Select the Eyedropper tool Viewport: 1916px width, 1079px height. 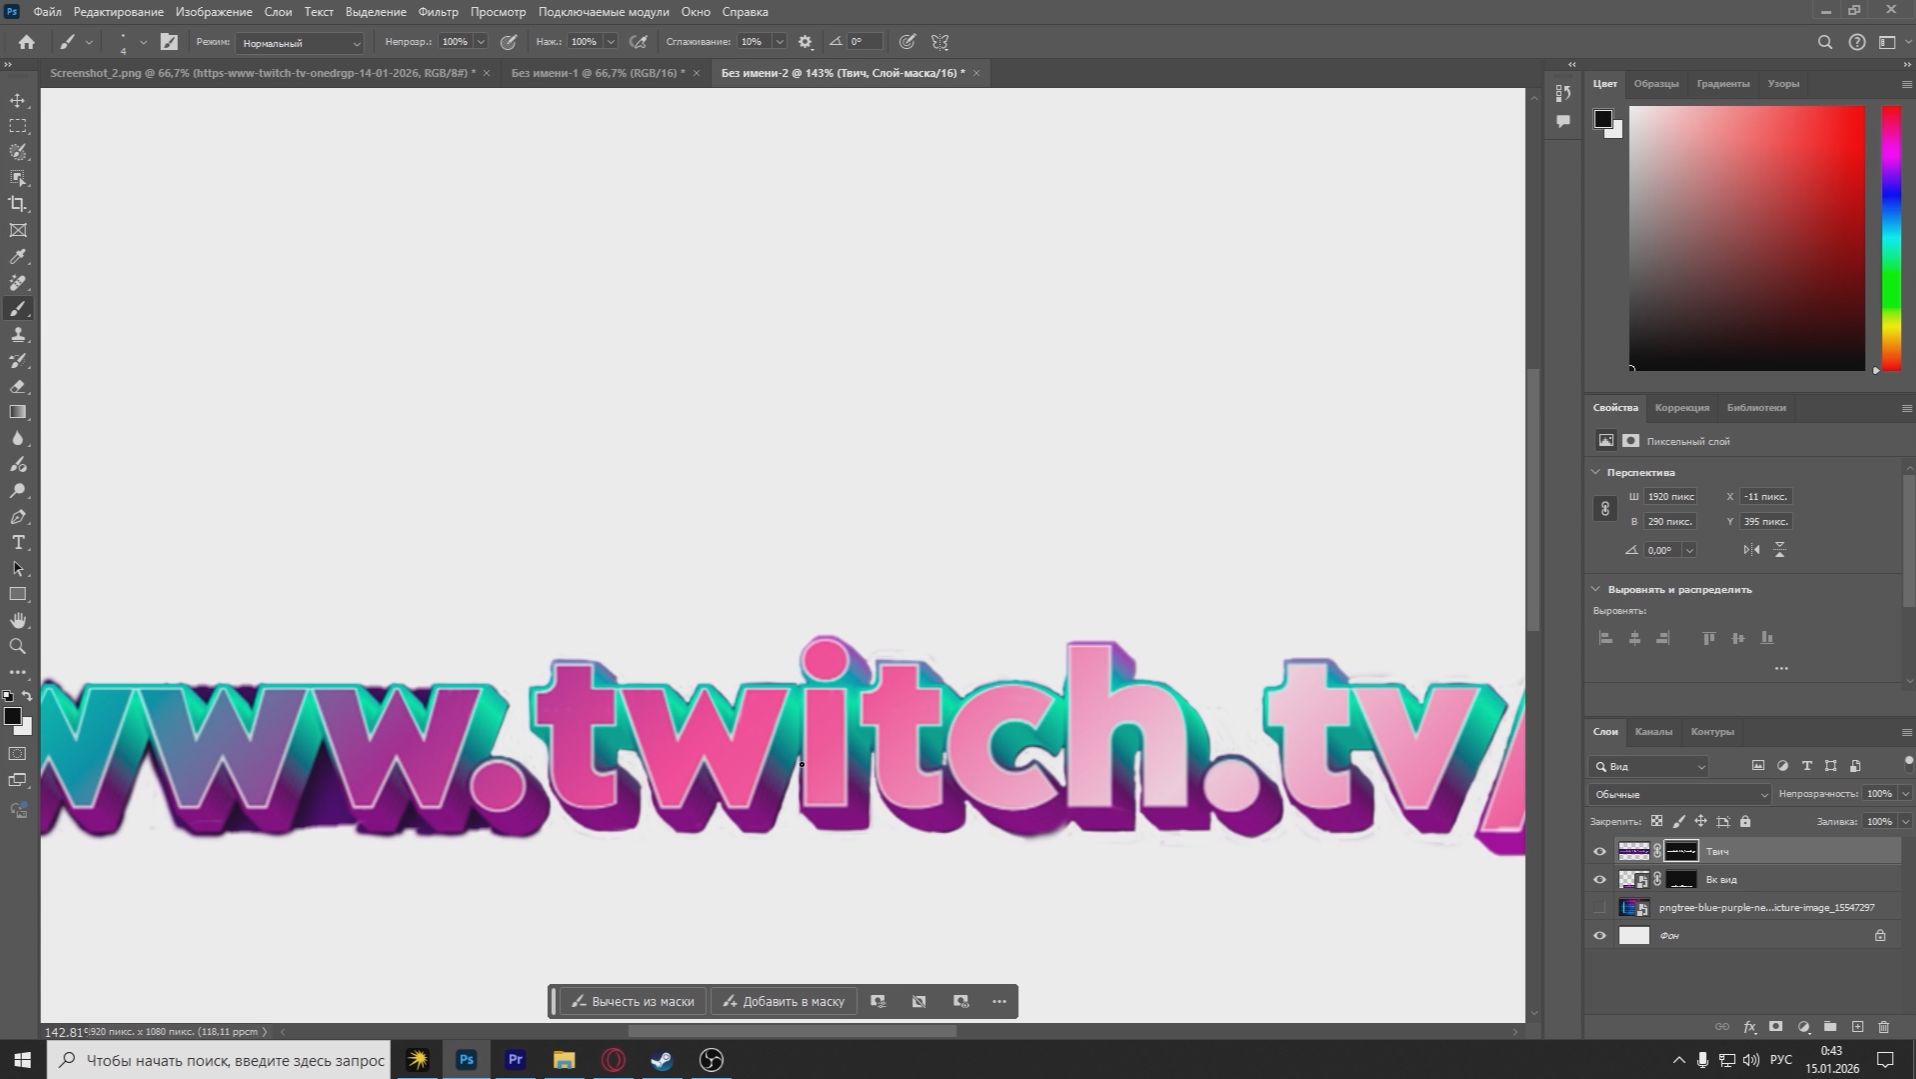(x=18, y=256)
